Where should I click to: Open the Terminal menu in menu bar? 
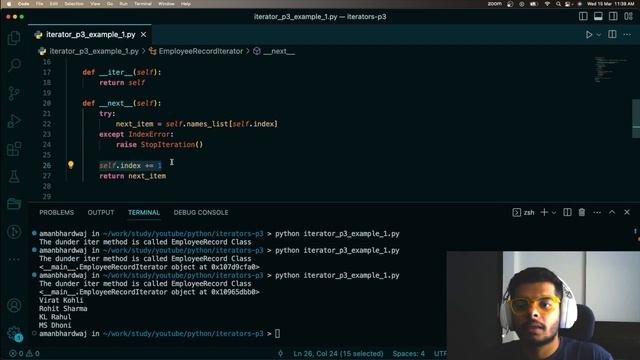143,4
